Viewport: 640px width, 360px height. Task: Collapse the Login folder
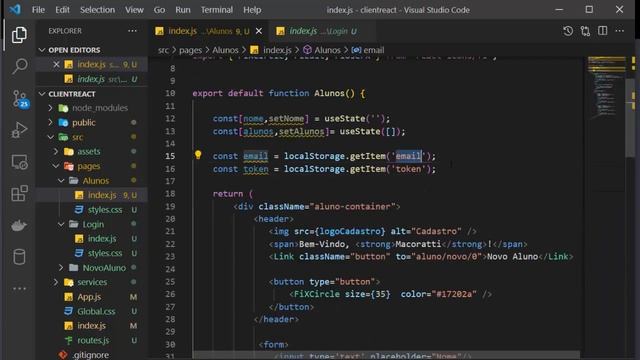pos(61,224)
